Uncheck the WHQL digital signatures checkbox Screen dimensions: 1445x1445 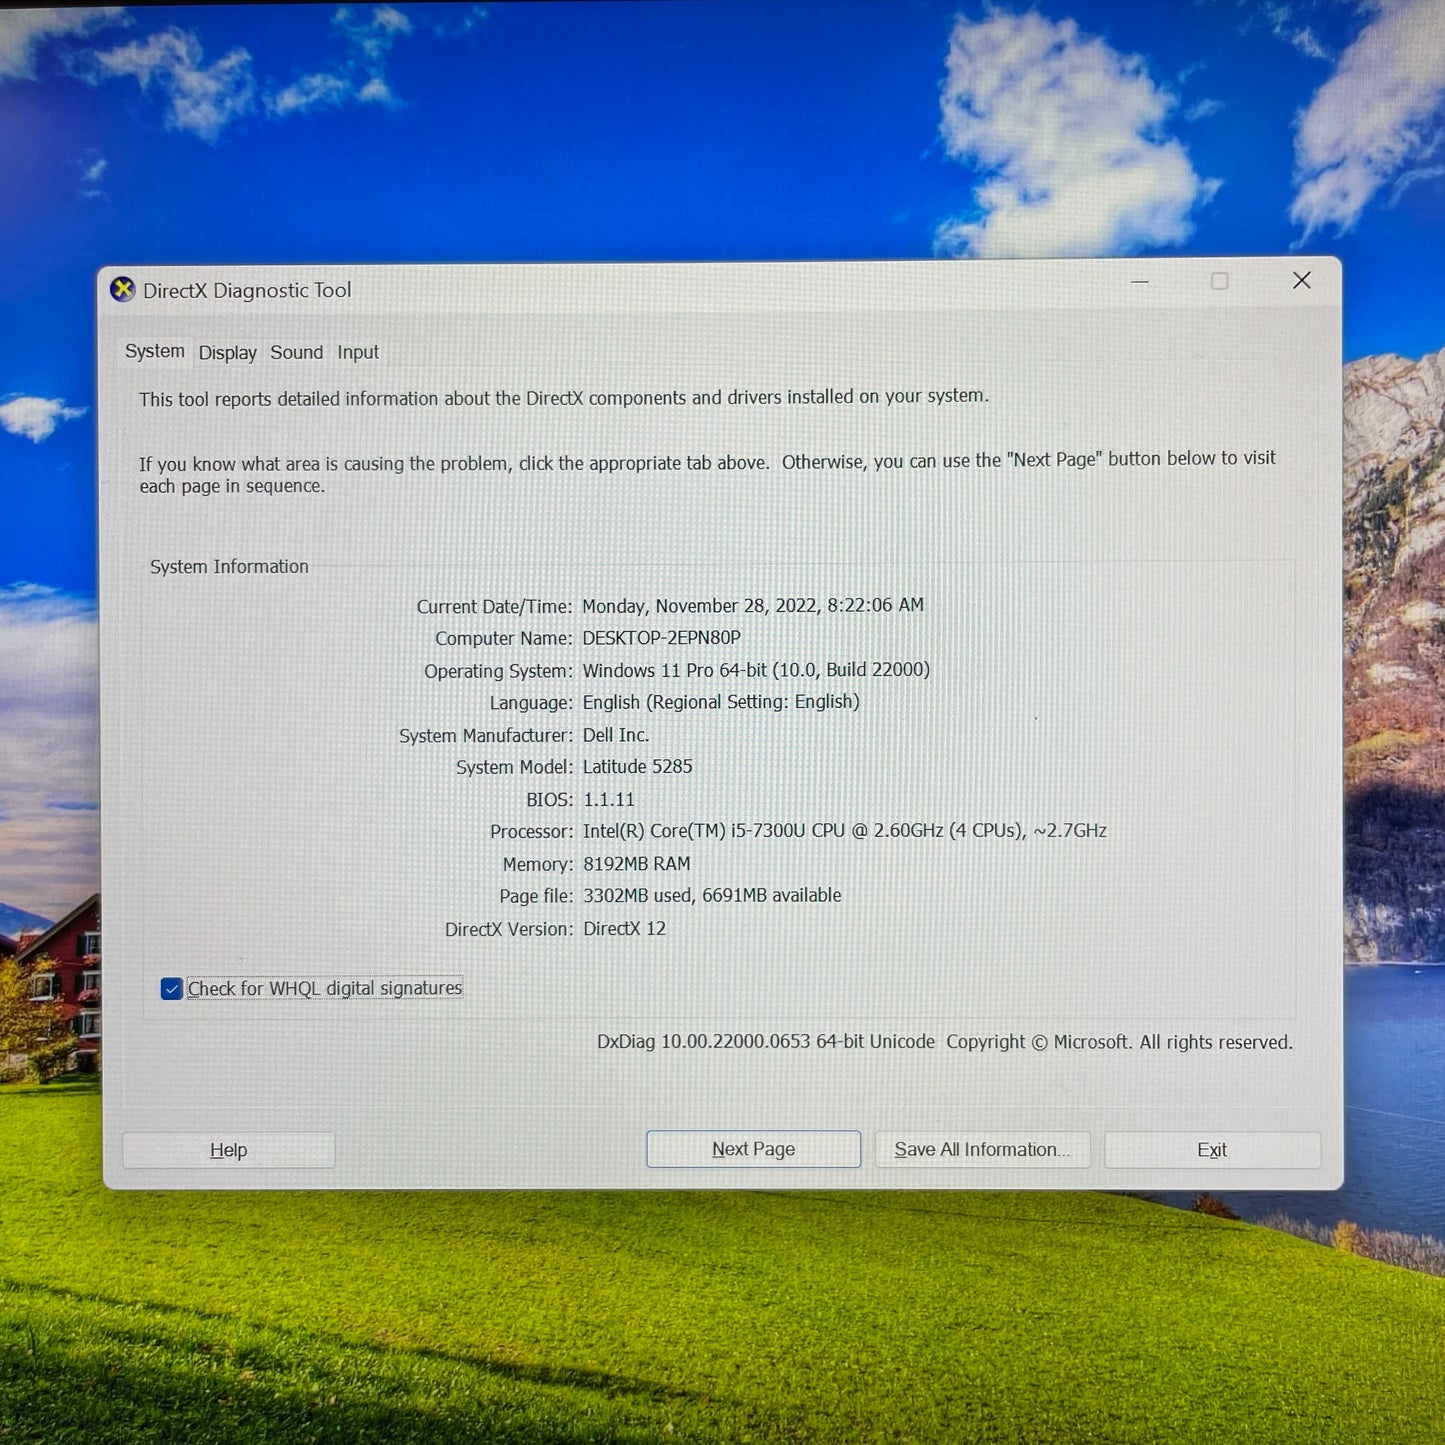pyautogui.click(x=172, y=989)
